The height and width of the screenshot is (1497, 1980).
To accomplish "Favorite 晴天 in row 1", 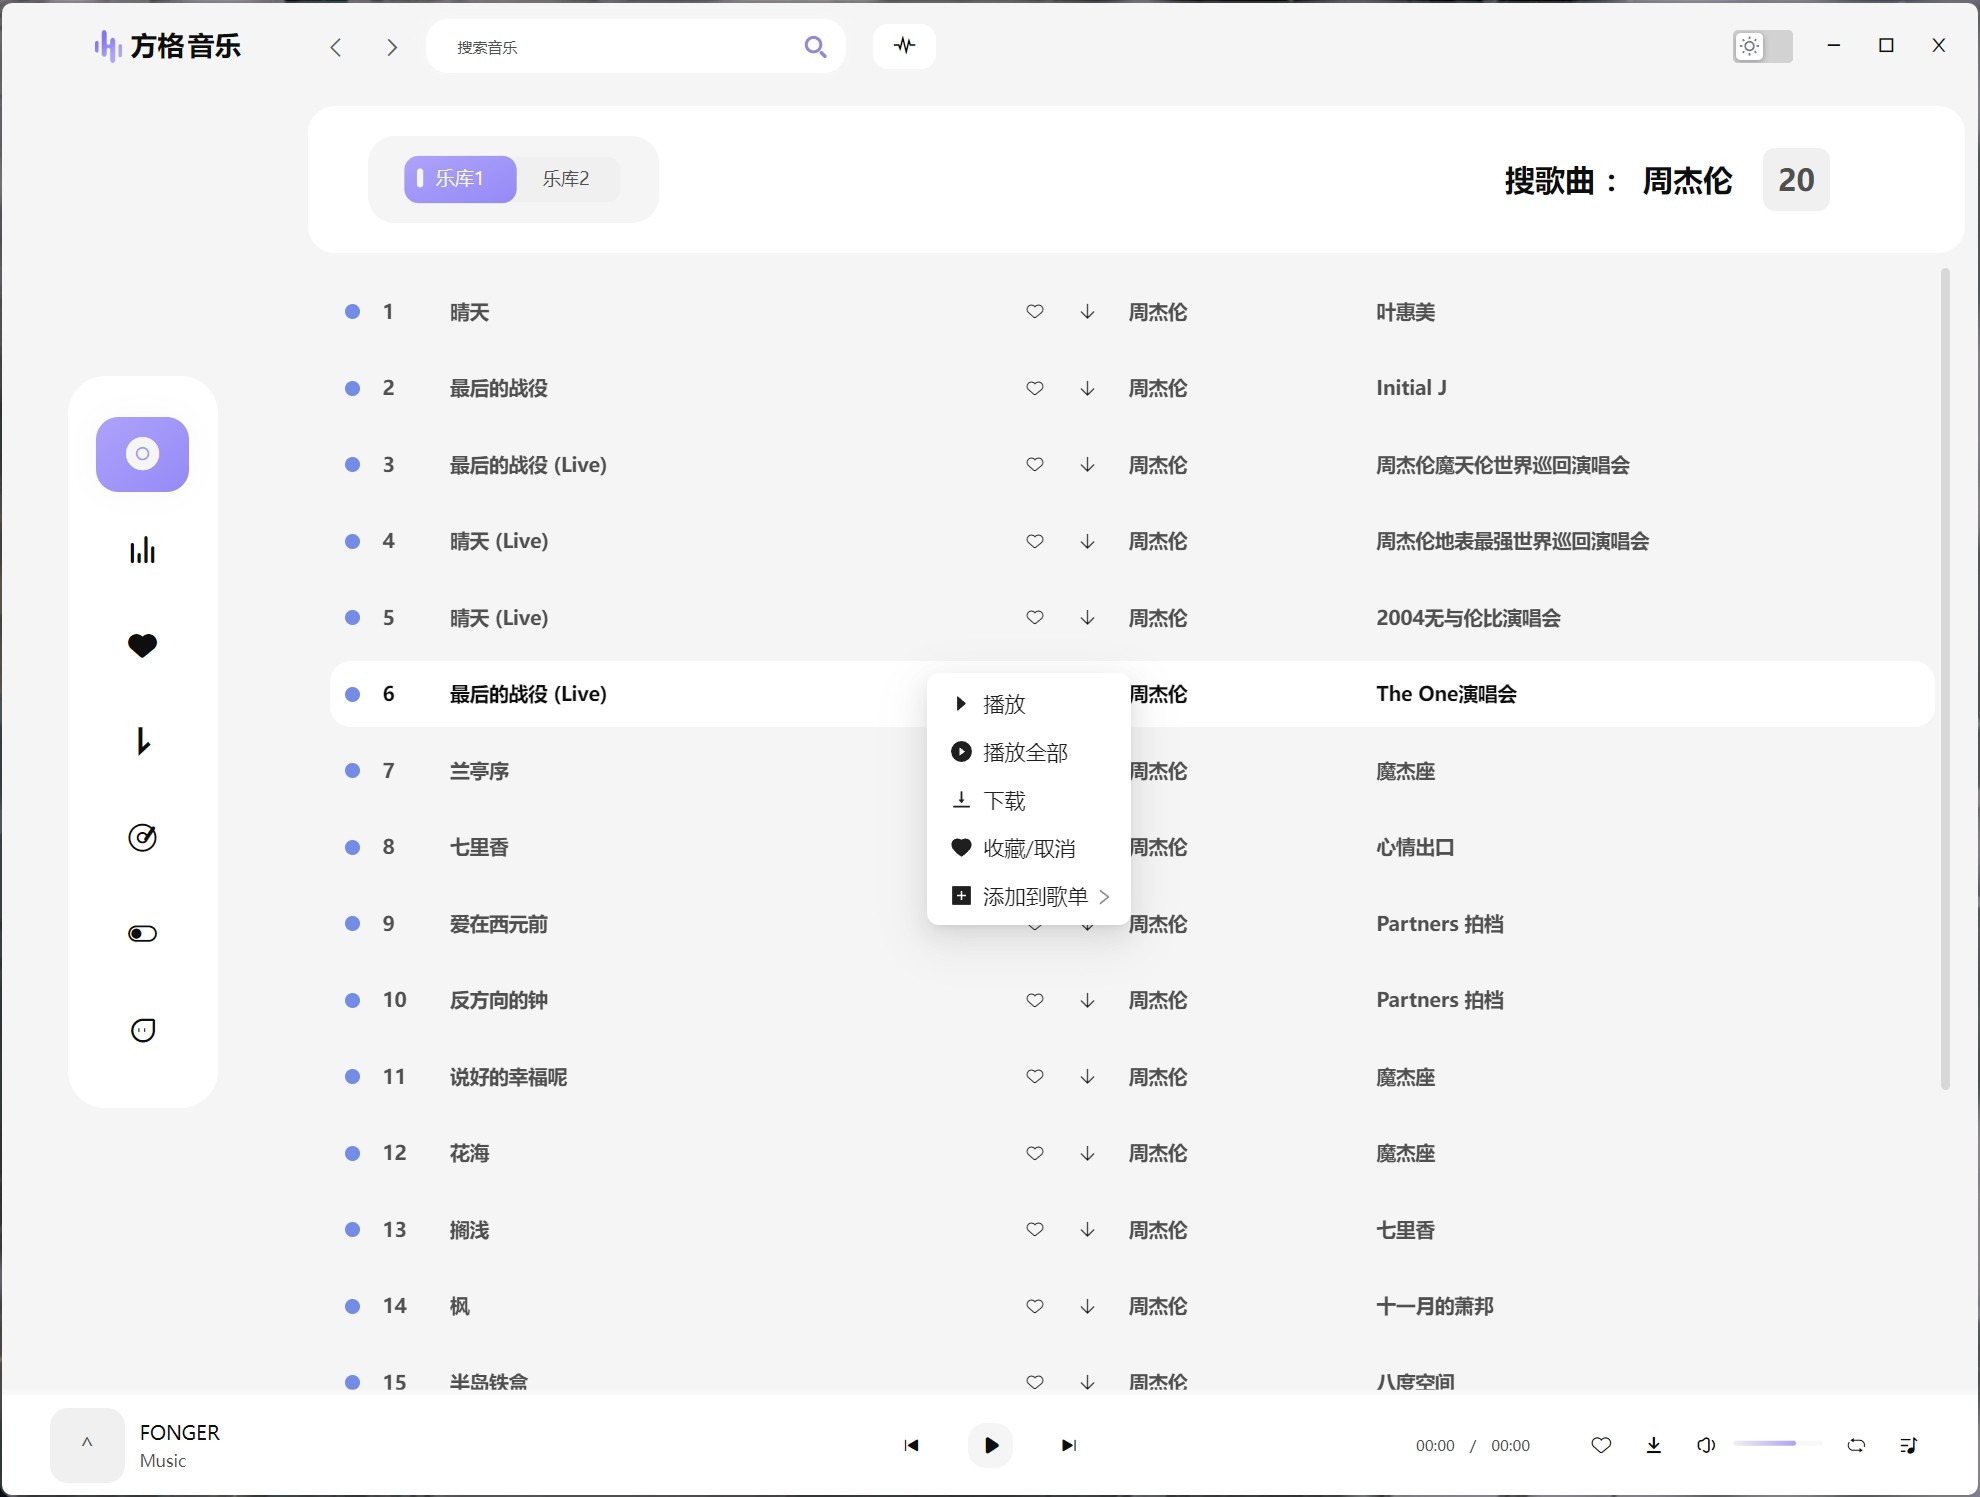I will point(1035,312).
